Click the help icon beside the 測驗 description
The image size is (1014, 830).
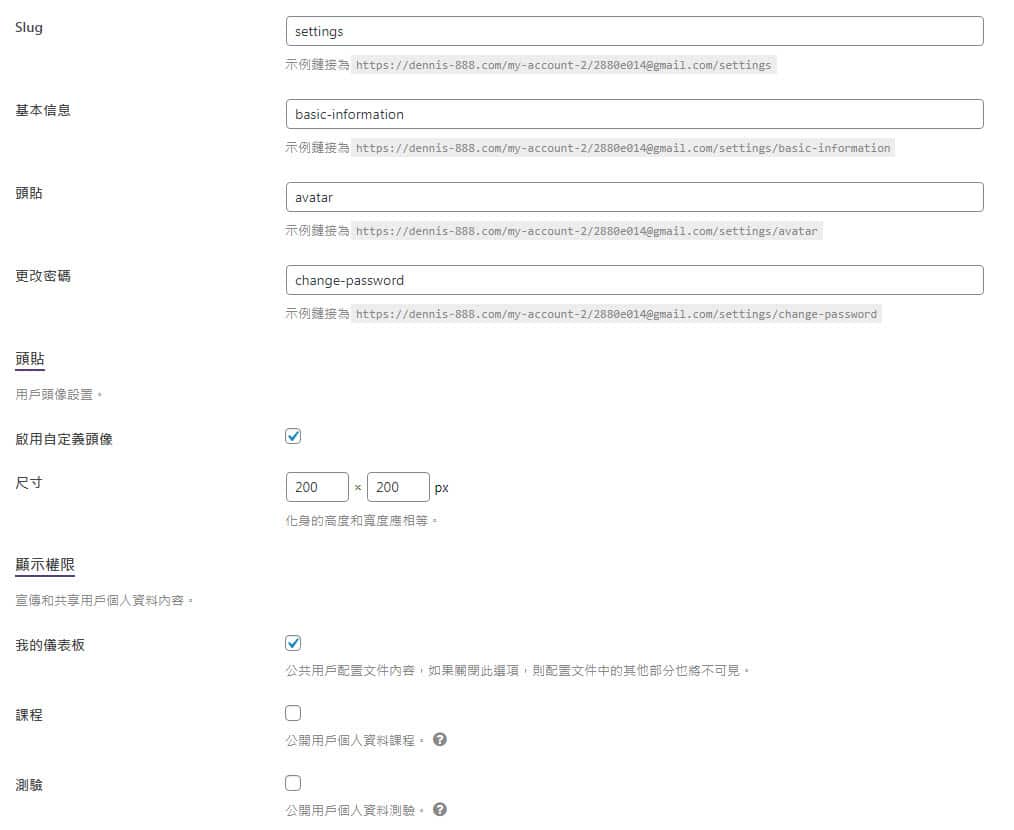(x=440, y=810)
